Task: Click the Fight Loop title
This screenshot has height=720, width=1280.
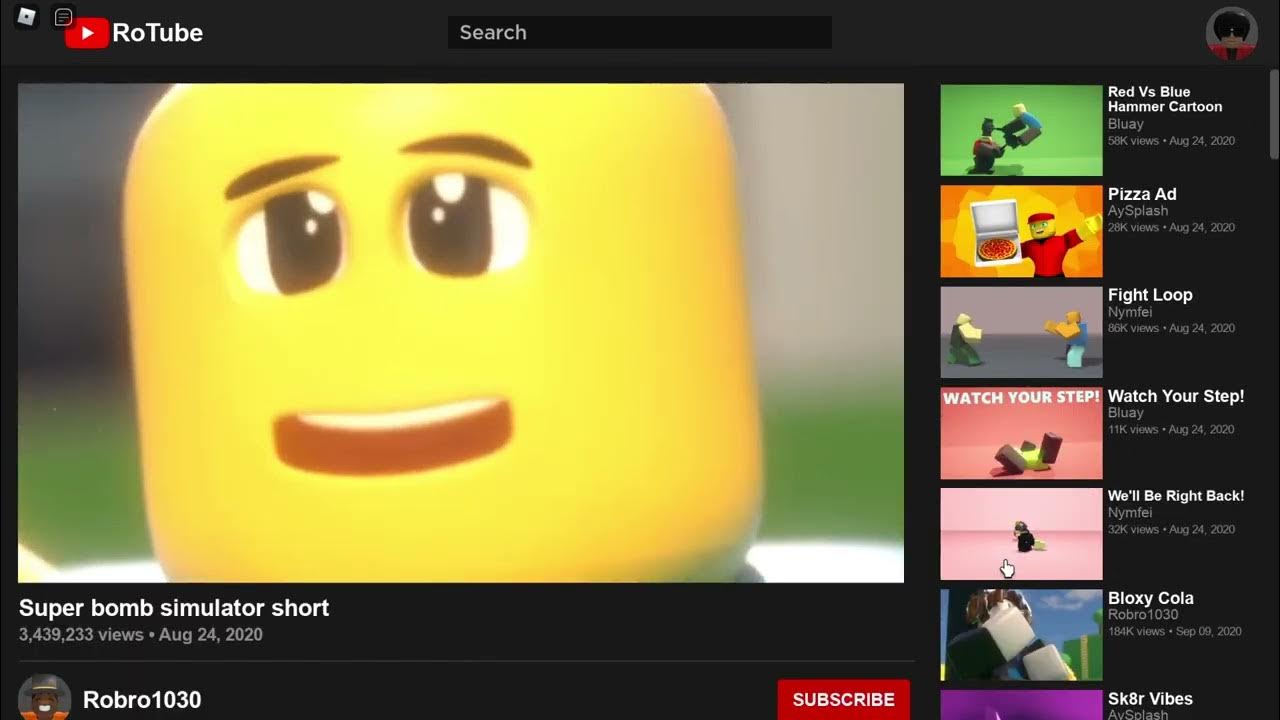Action: point(1150,295)
